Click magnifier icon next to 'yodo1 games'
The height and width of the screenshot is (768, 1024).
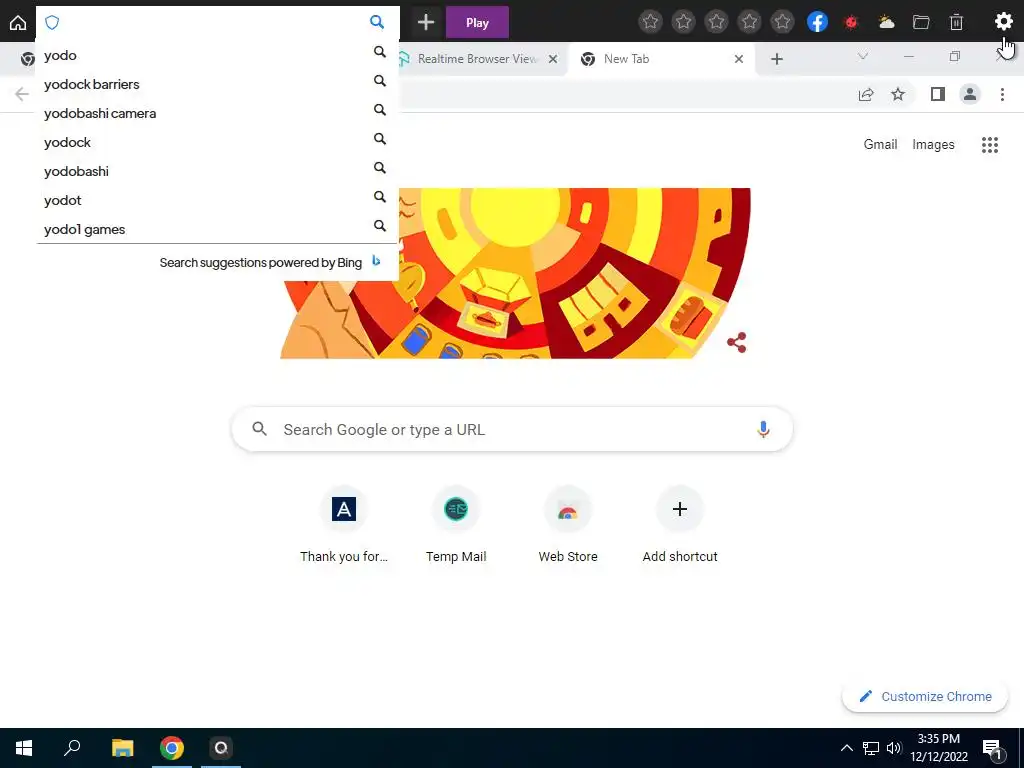click(x=379, y=226)
